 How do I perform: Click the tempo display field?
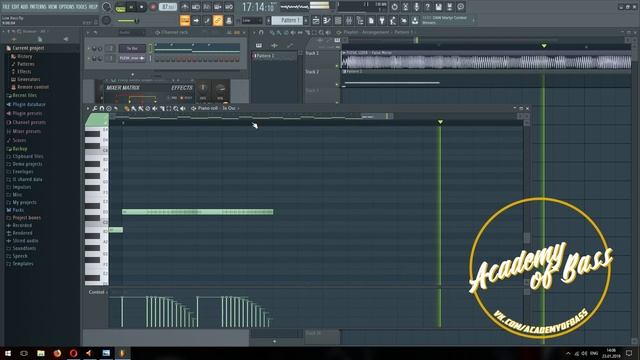pos(168,7)
